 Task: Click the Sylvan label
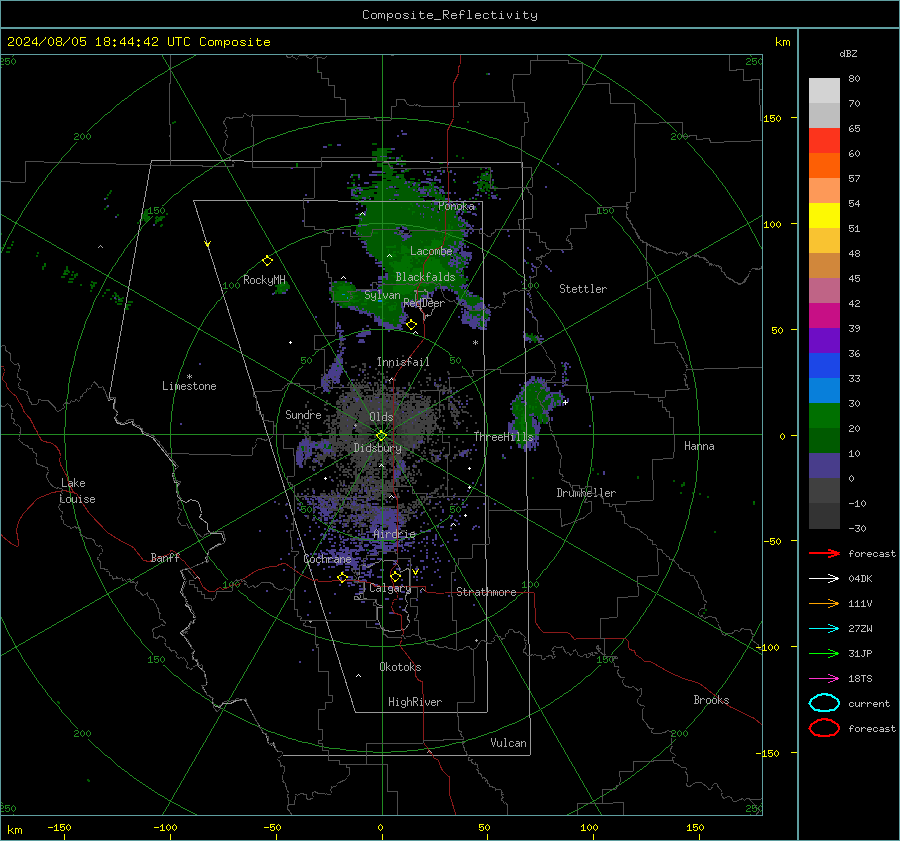[382, 295]
